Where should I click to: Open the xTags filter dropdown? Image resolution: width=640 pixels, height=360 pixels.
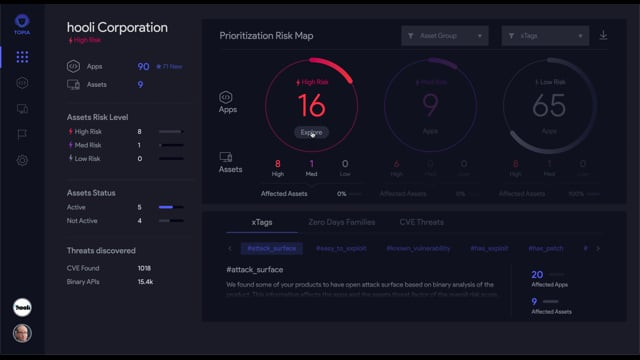pos(545,36)
